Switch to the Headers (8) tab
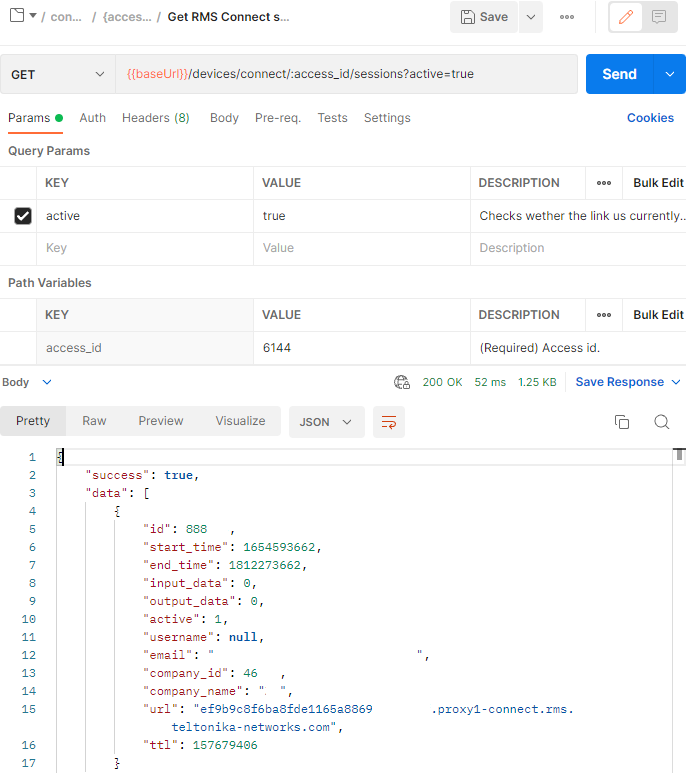This screenshot has height=773, width=686. pos(155,118)
